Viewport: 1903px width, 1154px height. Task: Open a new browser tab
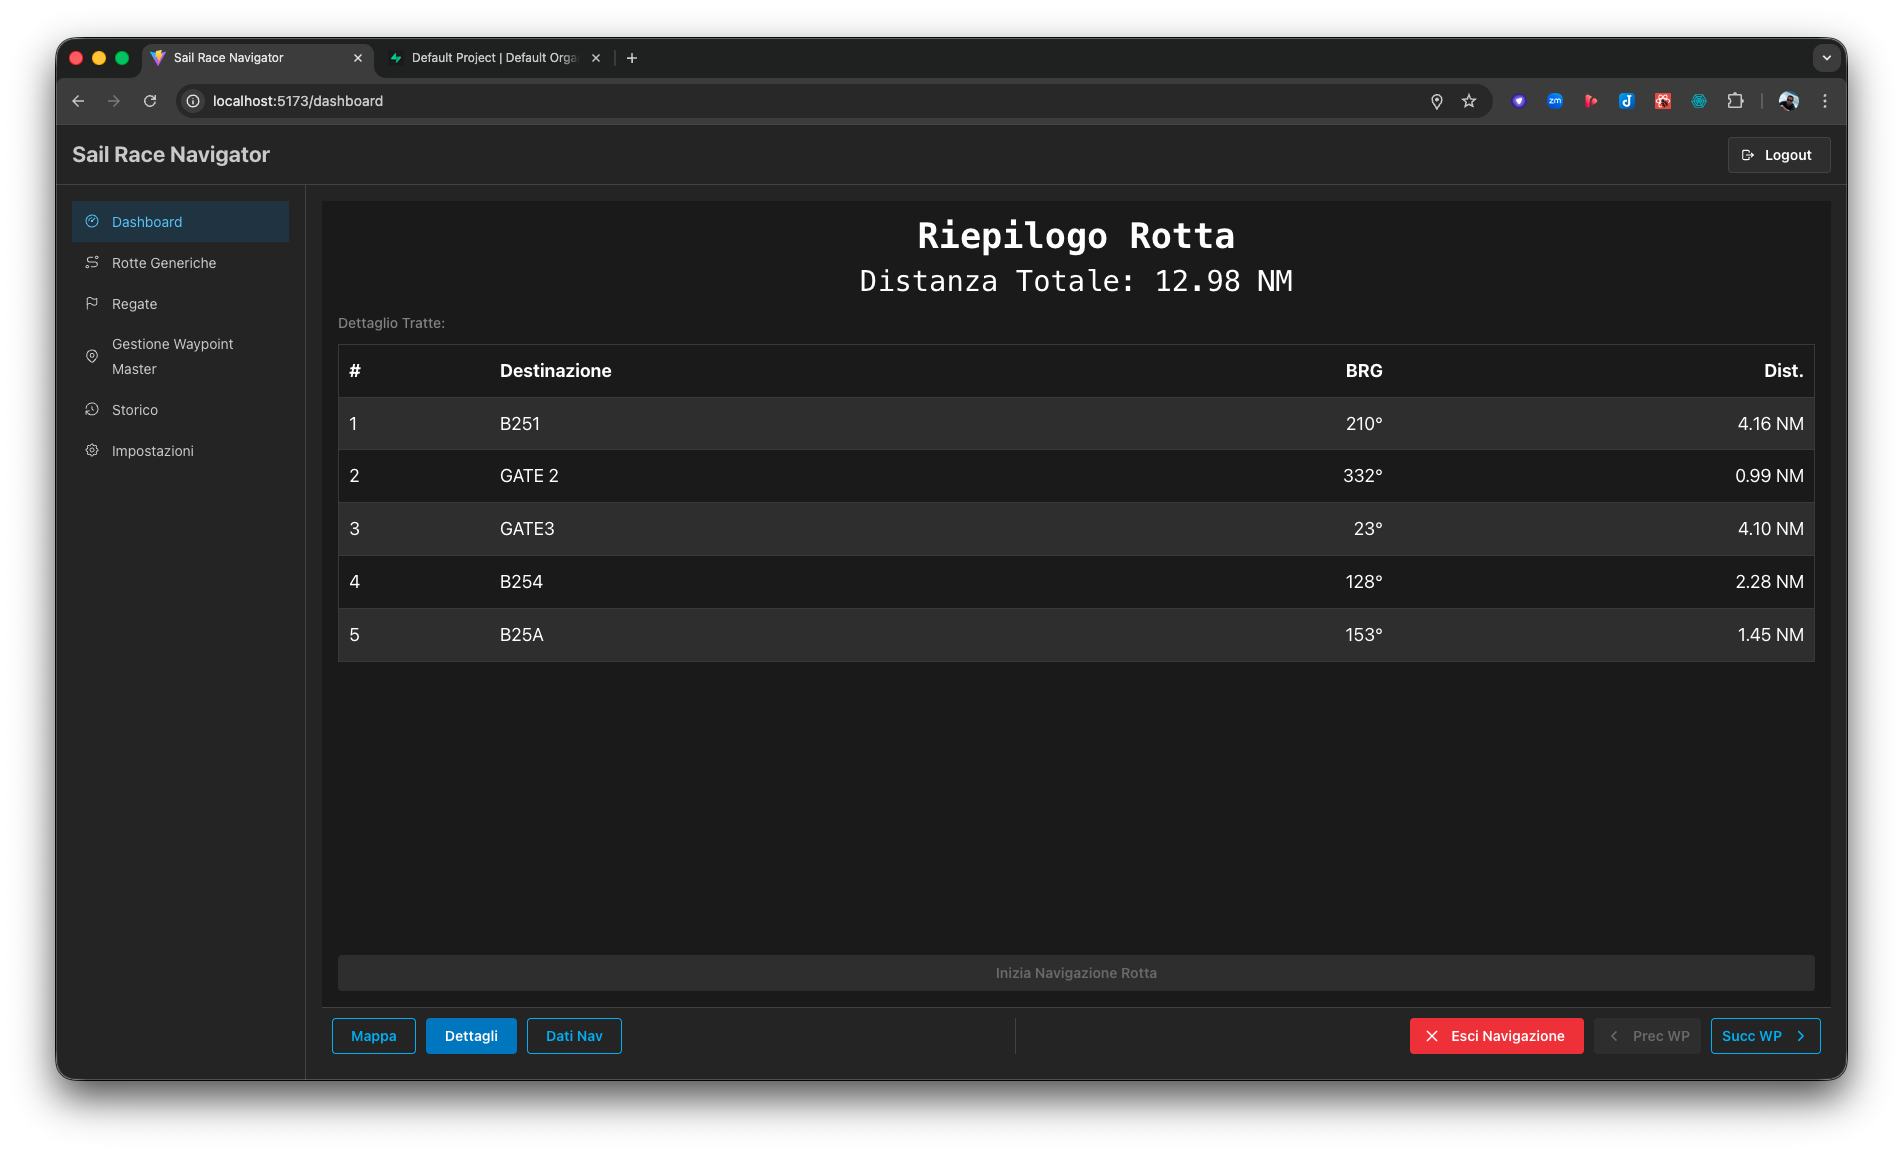point(632,58)
